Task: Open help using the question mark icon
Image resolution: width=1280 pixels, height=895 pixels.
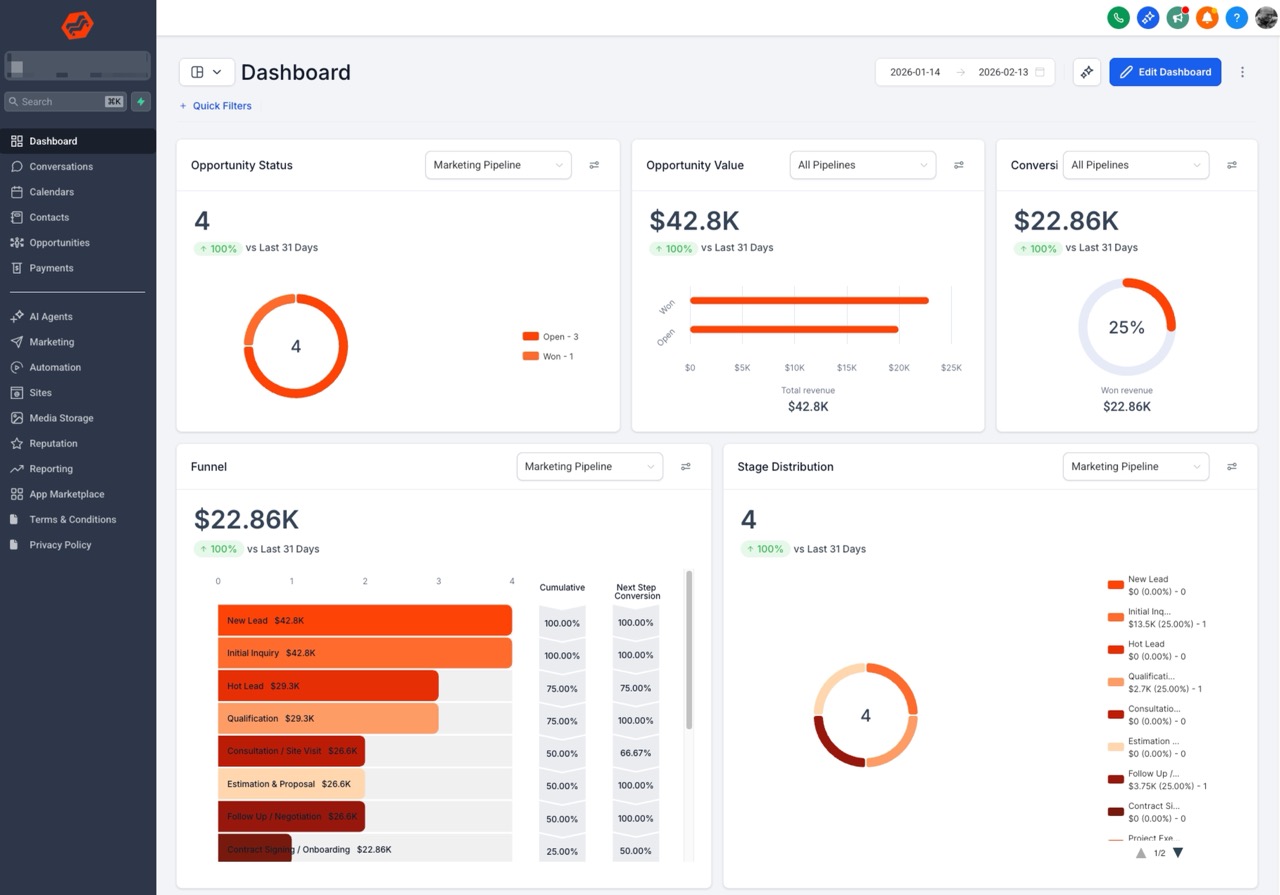Action: [x=1236, y=17]
